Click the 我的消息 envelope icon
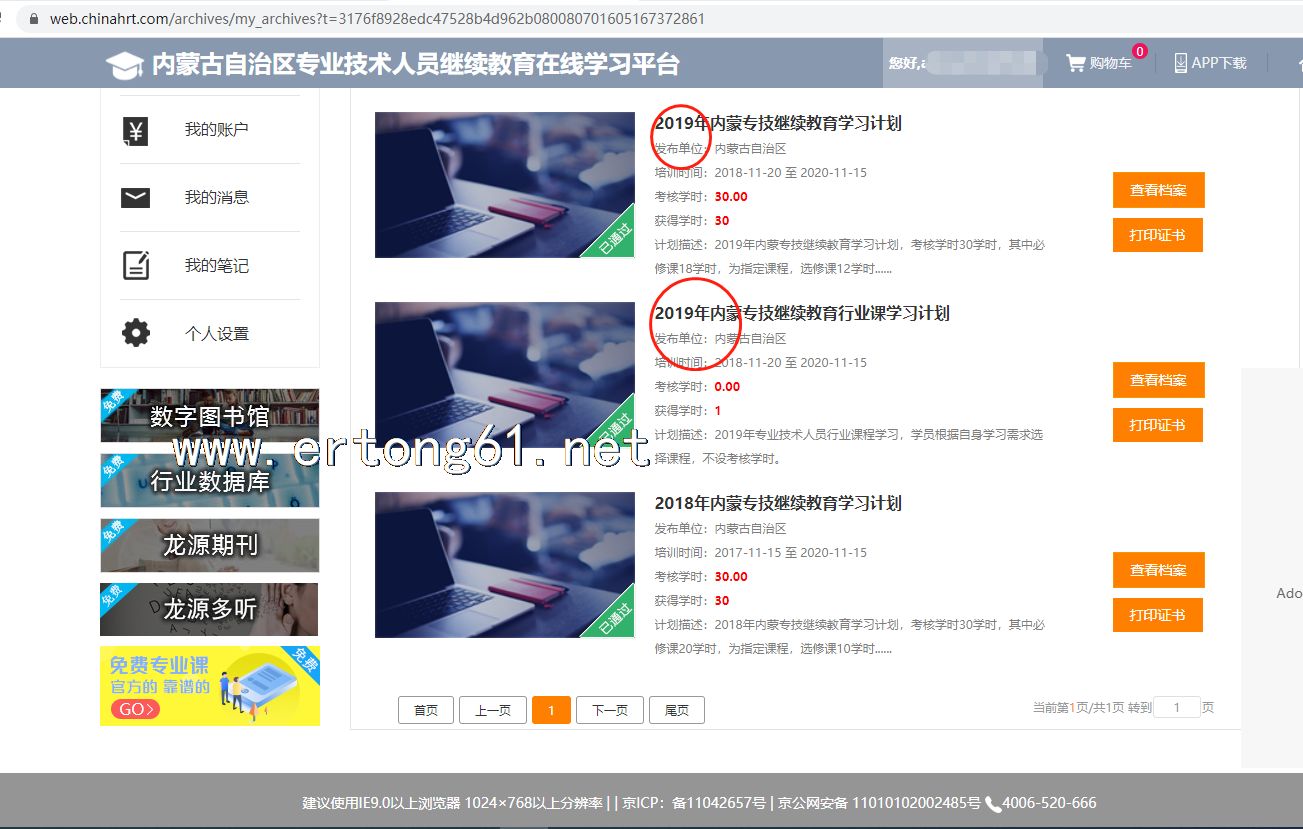The width and height of the screenshot is (1303, 829). (x=135, y=198)
